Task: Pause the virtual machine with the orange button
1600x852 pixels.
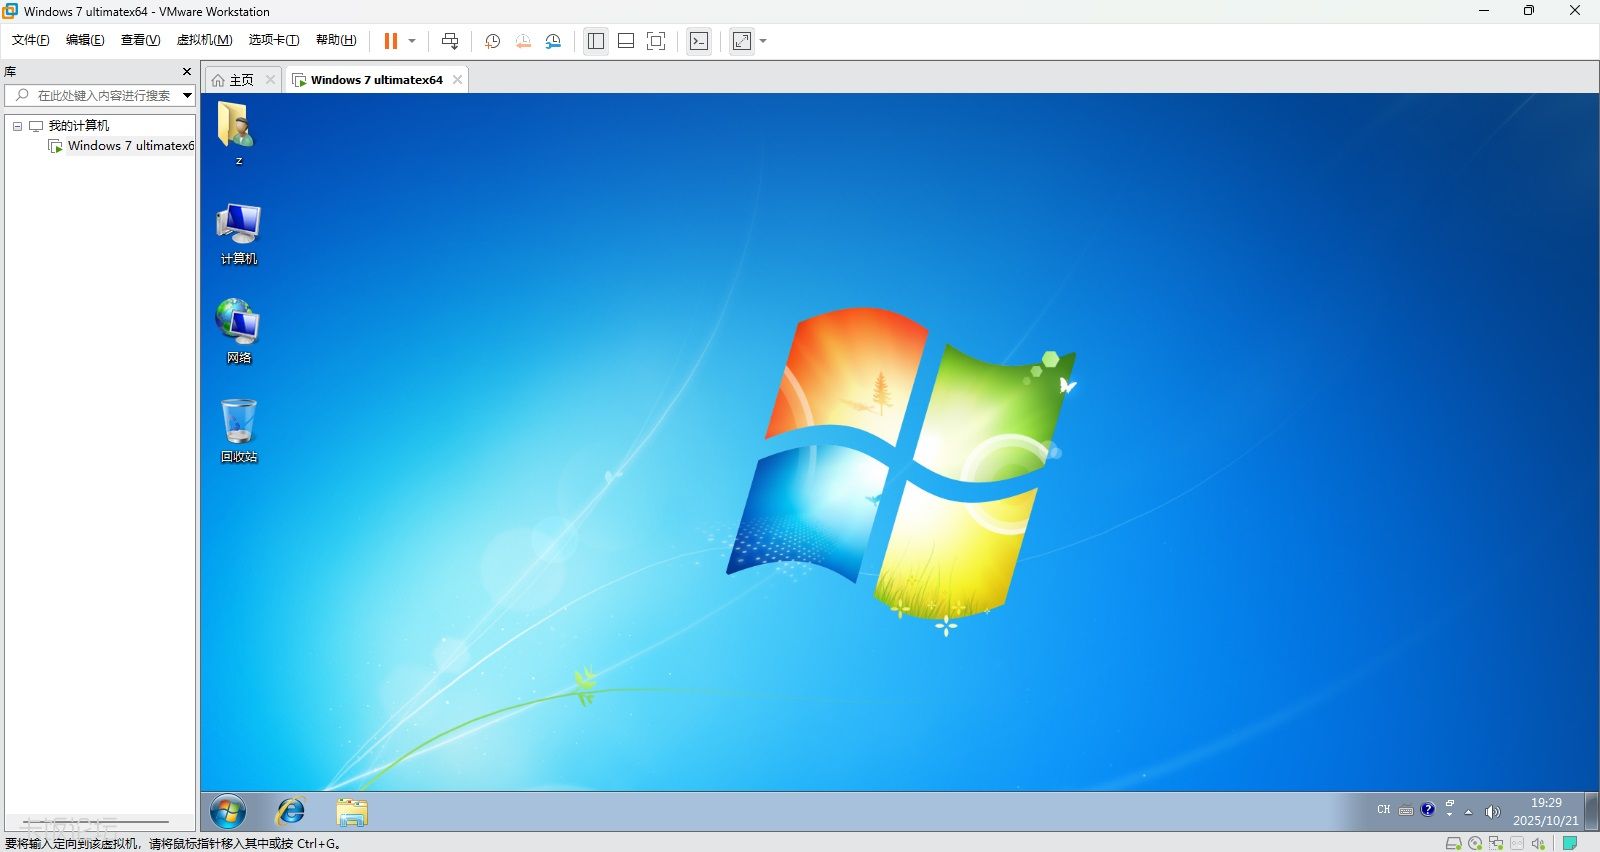Action: [x=390, y=41]
